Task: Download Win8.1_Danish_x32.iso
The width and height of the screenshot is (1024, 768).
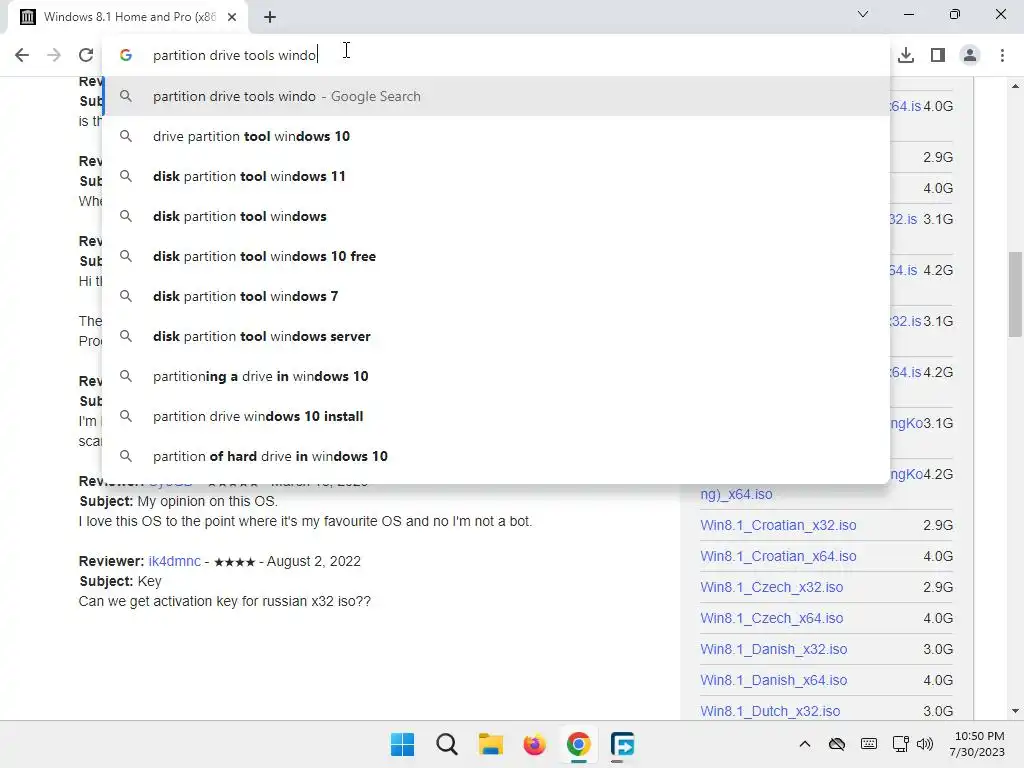Action: pos(773,649)
